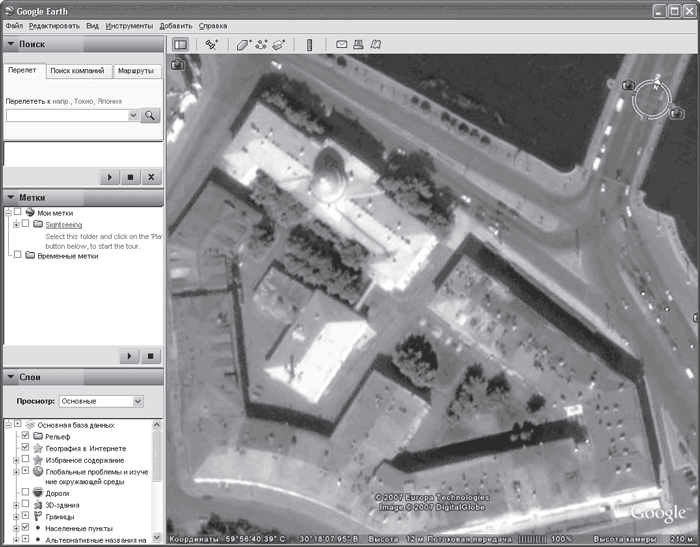Toggle the sidebar panel toolbar icon

pos(180,44)
